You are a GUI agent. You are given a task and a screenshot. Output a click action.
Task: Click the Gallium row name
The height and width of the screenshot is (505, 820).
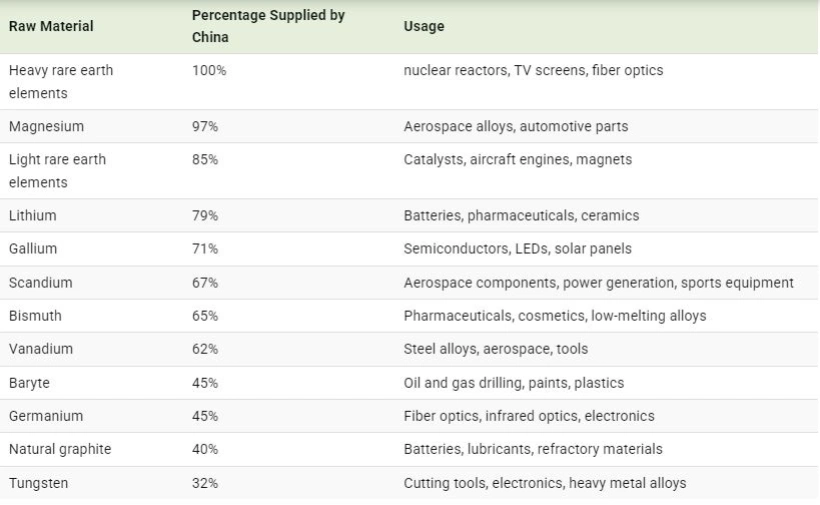pyautogui.click(x=33, y=248)
